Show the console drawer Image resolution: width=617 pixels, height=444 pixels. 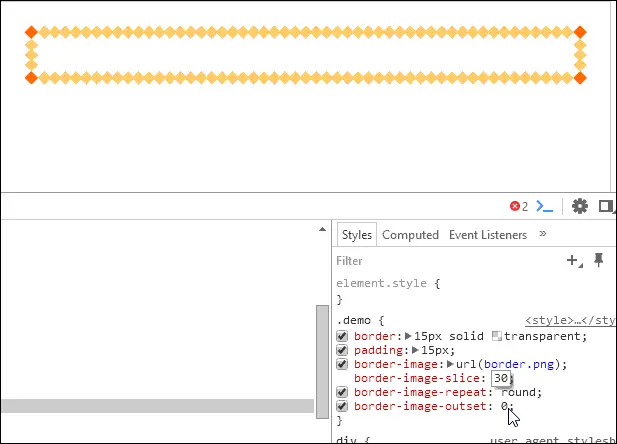pyautogui.click(x=545, y=206)
